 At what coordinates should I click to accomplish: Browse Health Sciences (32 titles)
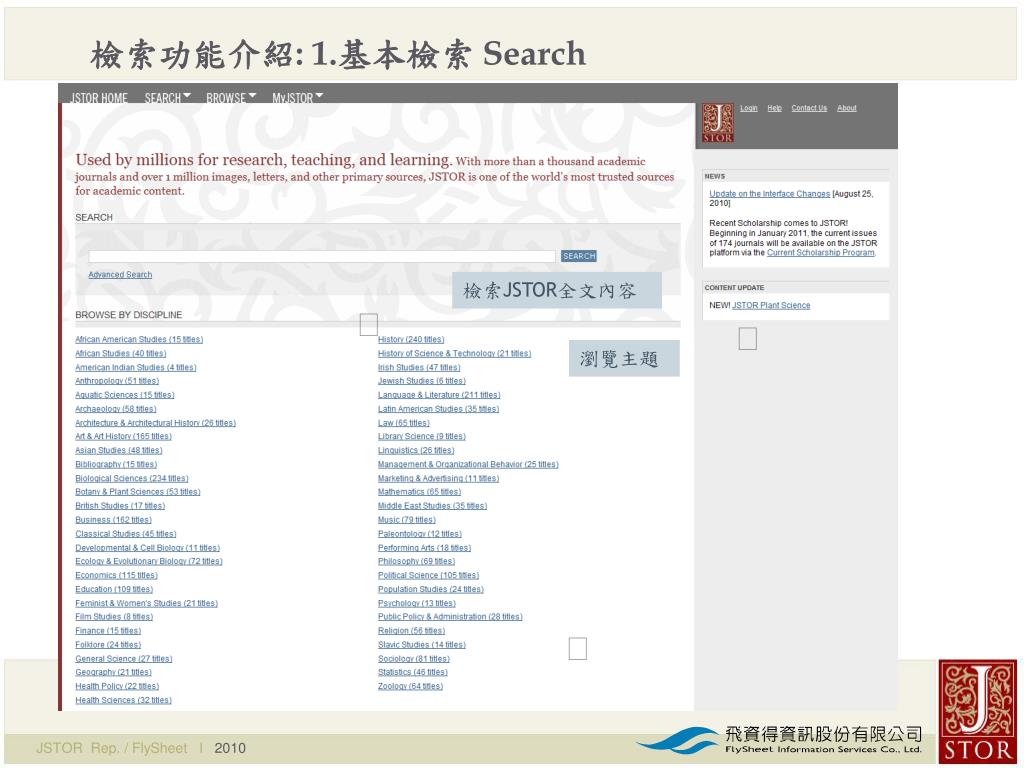click(123, 701)
